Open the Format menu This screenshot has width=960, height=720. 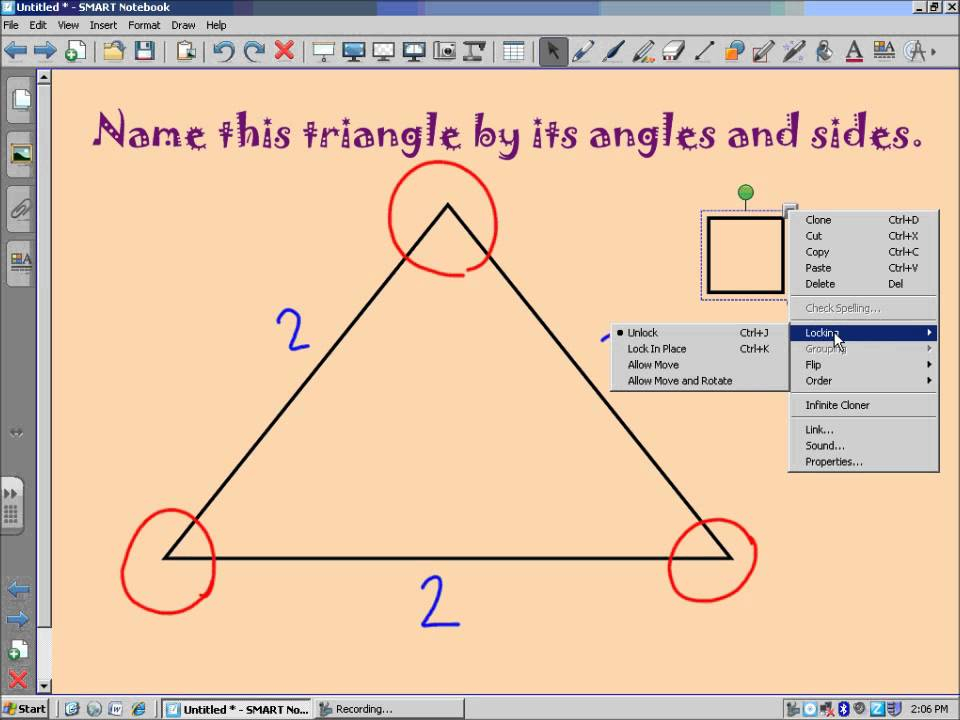coord(144,25)
